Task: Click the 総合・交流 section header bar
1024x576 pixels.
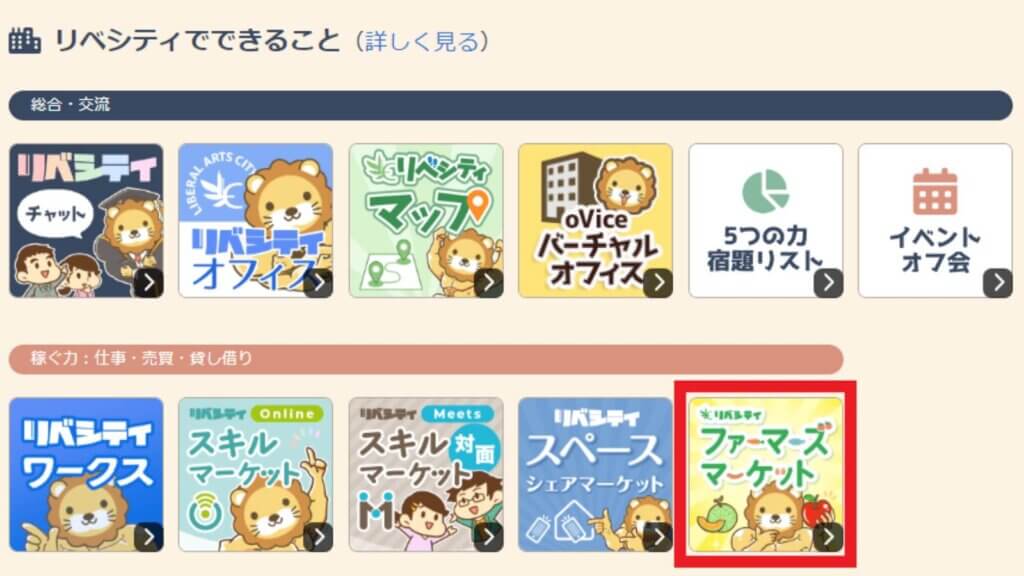Action: (x=511, y=105)
